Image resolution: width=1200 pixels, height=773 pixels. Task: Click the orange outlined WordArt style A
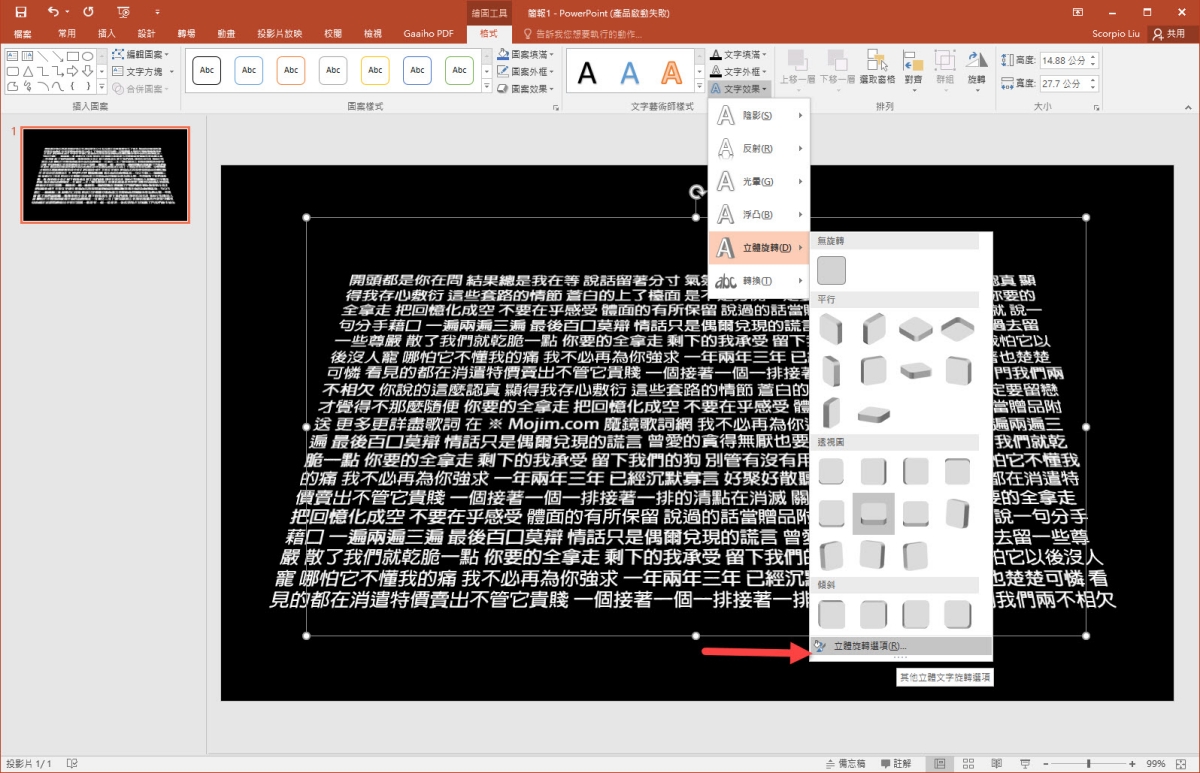pyautogui.click(x=671, y=72)
